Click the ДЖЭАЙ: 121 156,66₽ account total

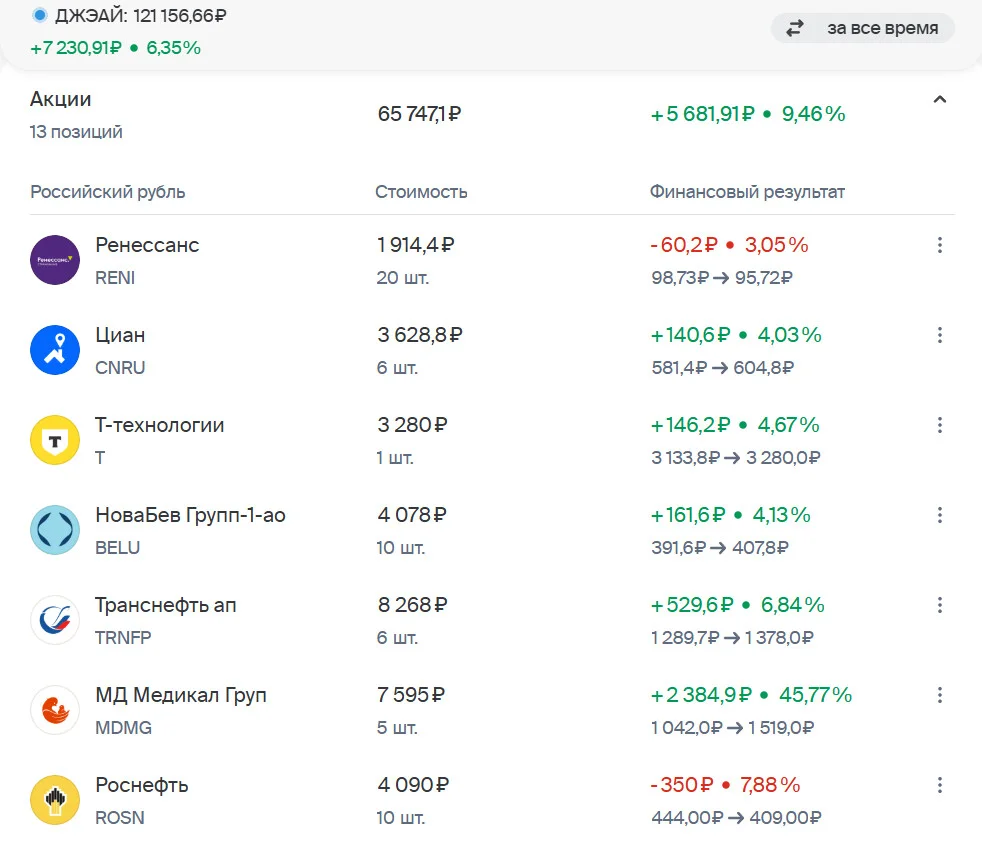point(140,16)
